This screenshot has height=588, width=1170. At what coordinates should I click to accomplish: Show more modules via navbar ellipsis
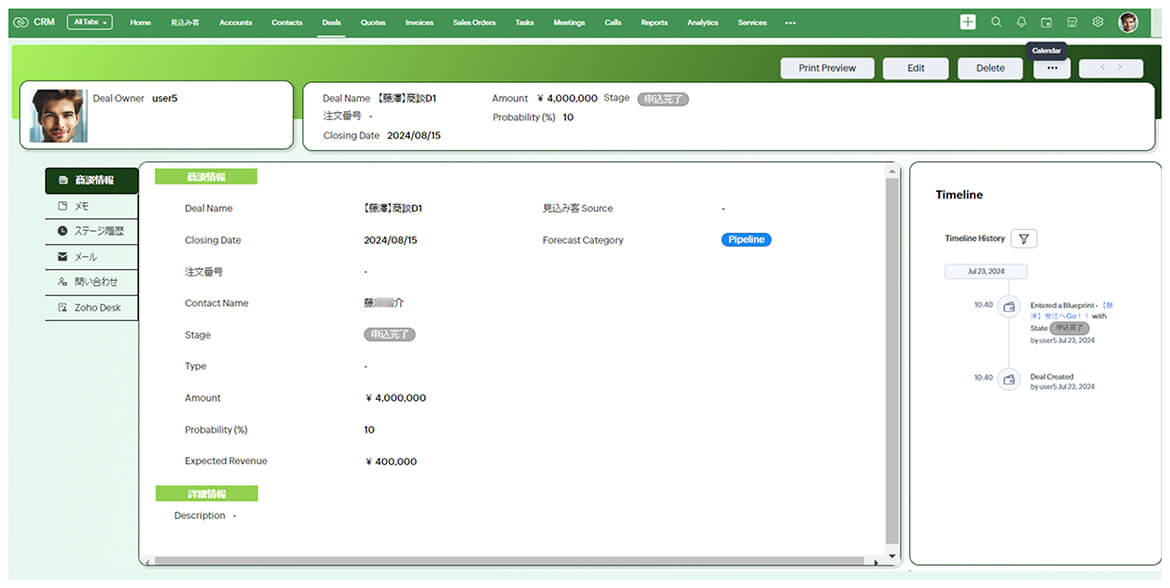790,22
